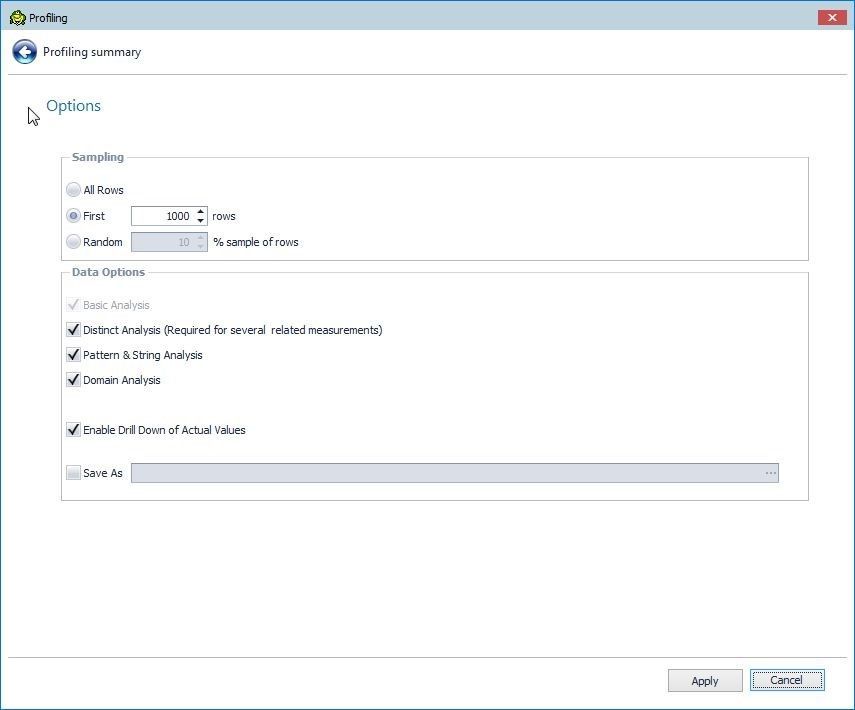Enable the Save As checkbox
Image resolution: width=855 pixels, height=710 pixels.
coord(73,473)
